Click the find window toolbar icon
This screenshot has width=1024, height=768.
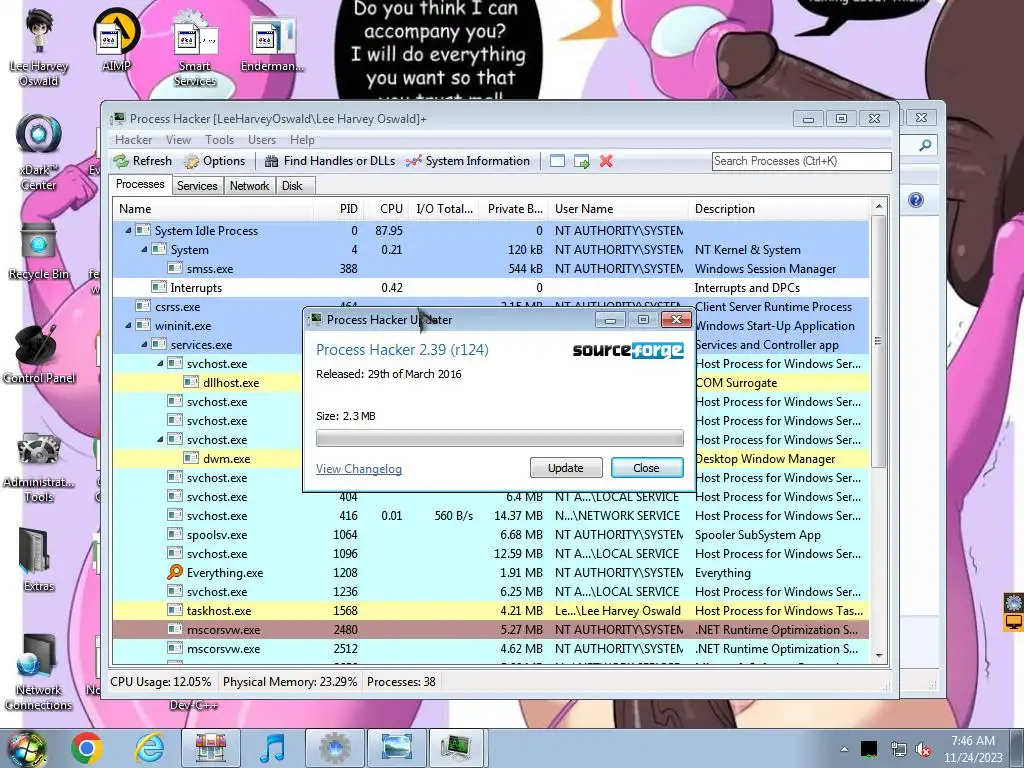pos(557,161)
